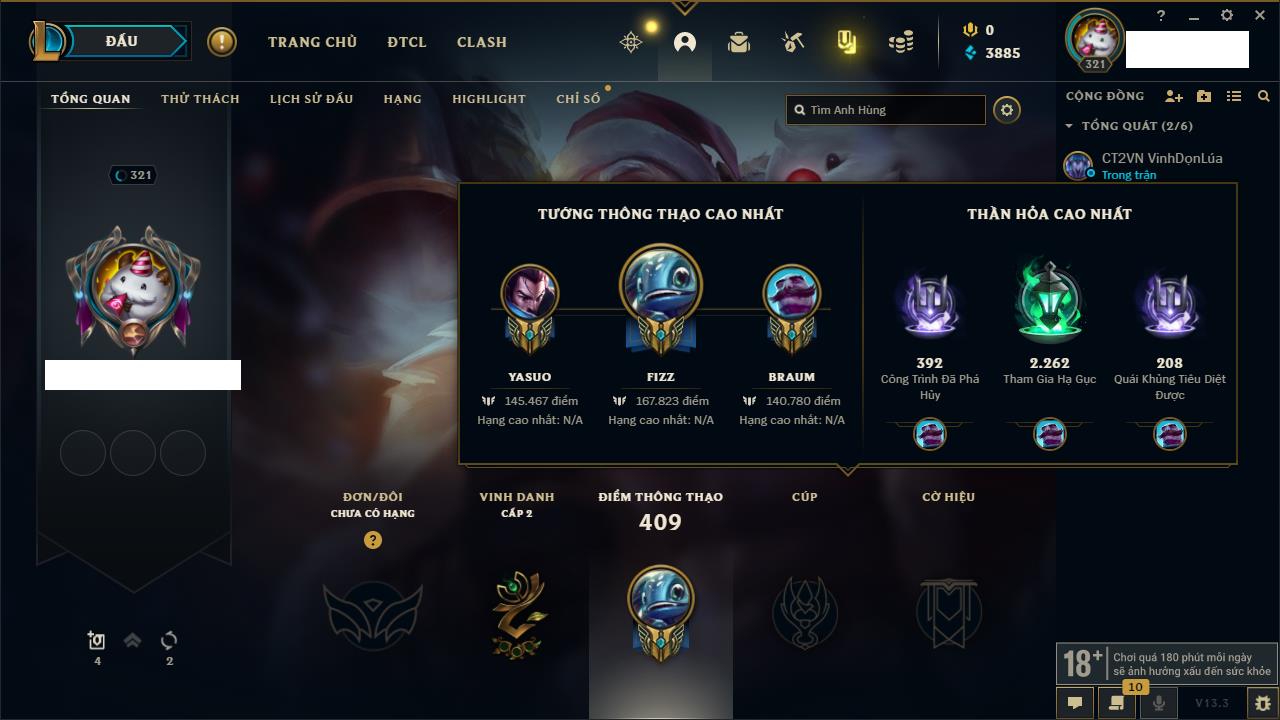
Task: Open the ĐTCL menu item
Action: [x=407, y=42]
